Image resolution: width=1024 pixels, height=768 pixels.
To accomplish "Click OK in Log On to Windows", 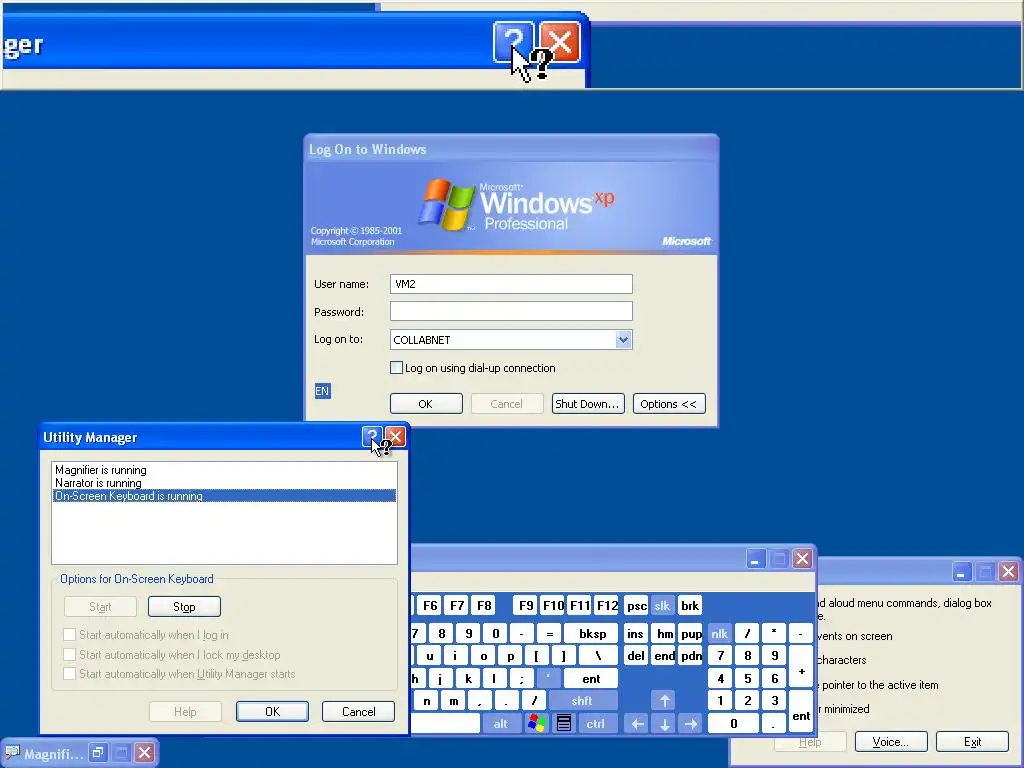I will (426, 404).
